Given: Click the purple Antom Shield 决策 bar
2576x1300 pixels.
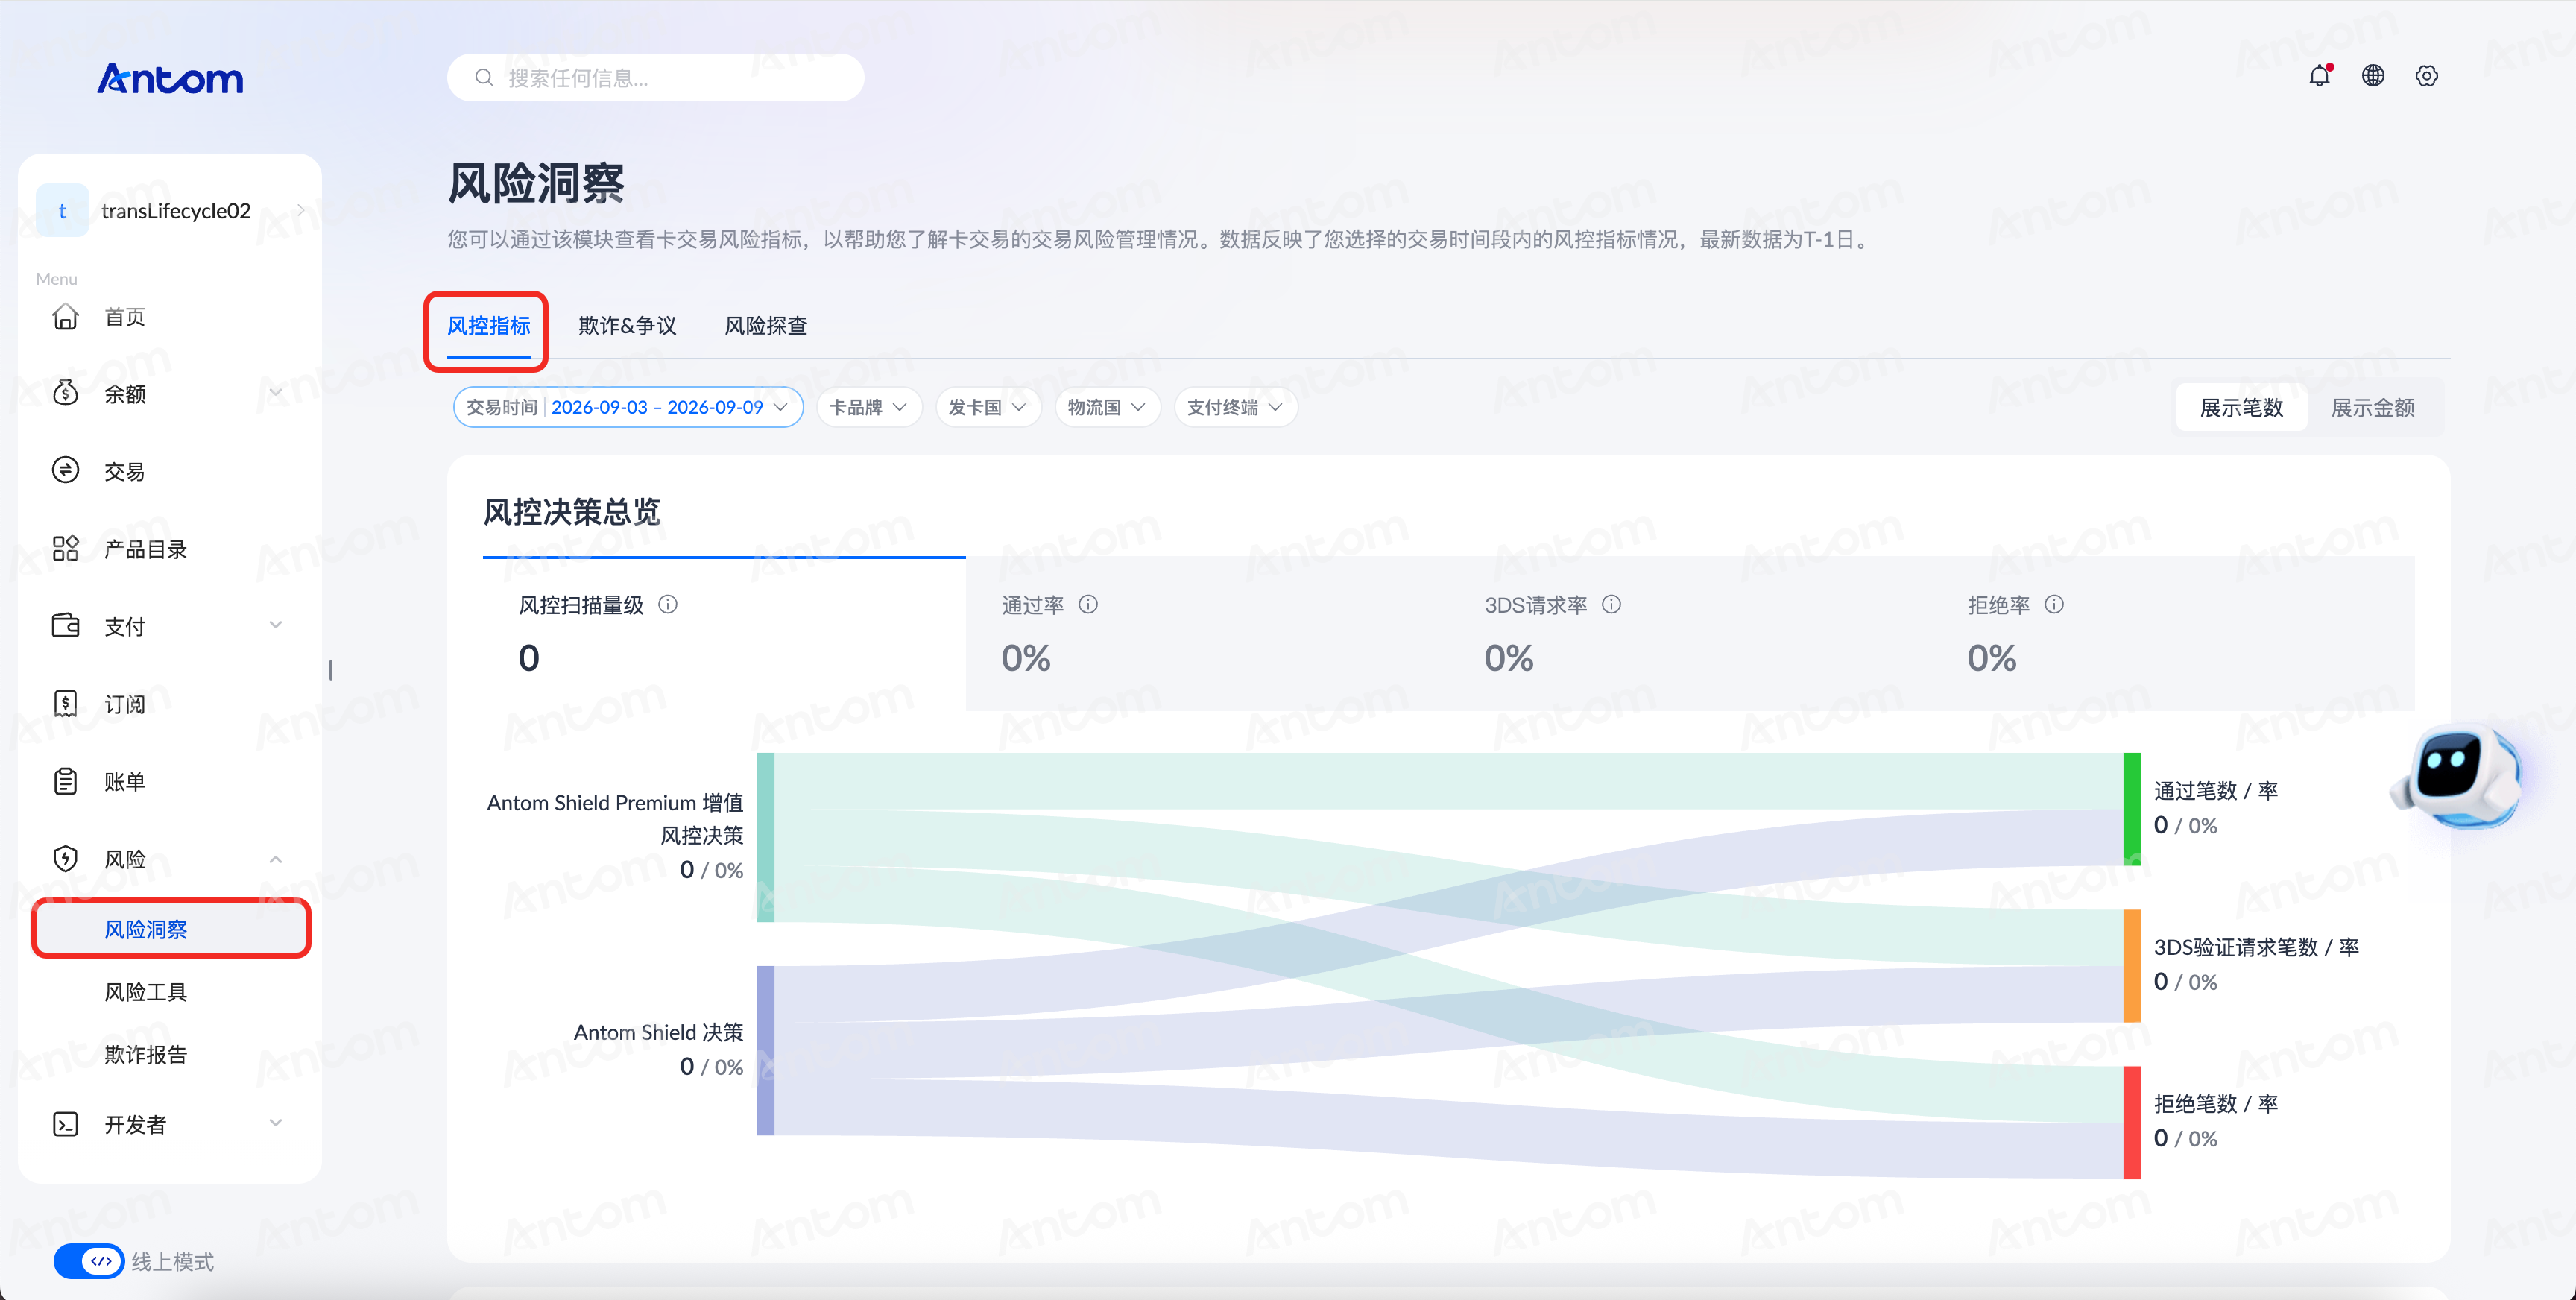Looking at the screenshot, I should [x=766, y=1050].
